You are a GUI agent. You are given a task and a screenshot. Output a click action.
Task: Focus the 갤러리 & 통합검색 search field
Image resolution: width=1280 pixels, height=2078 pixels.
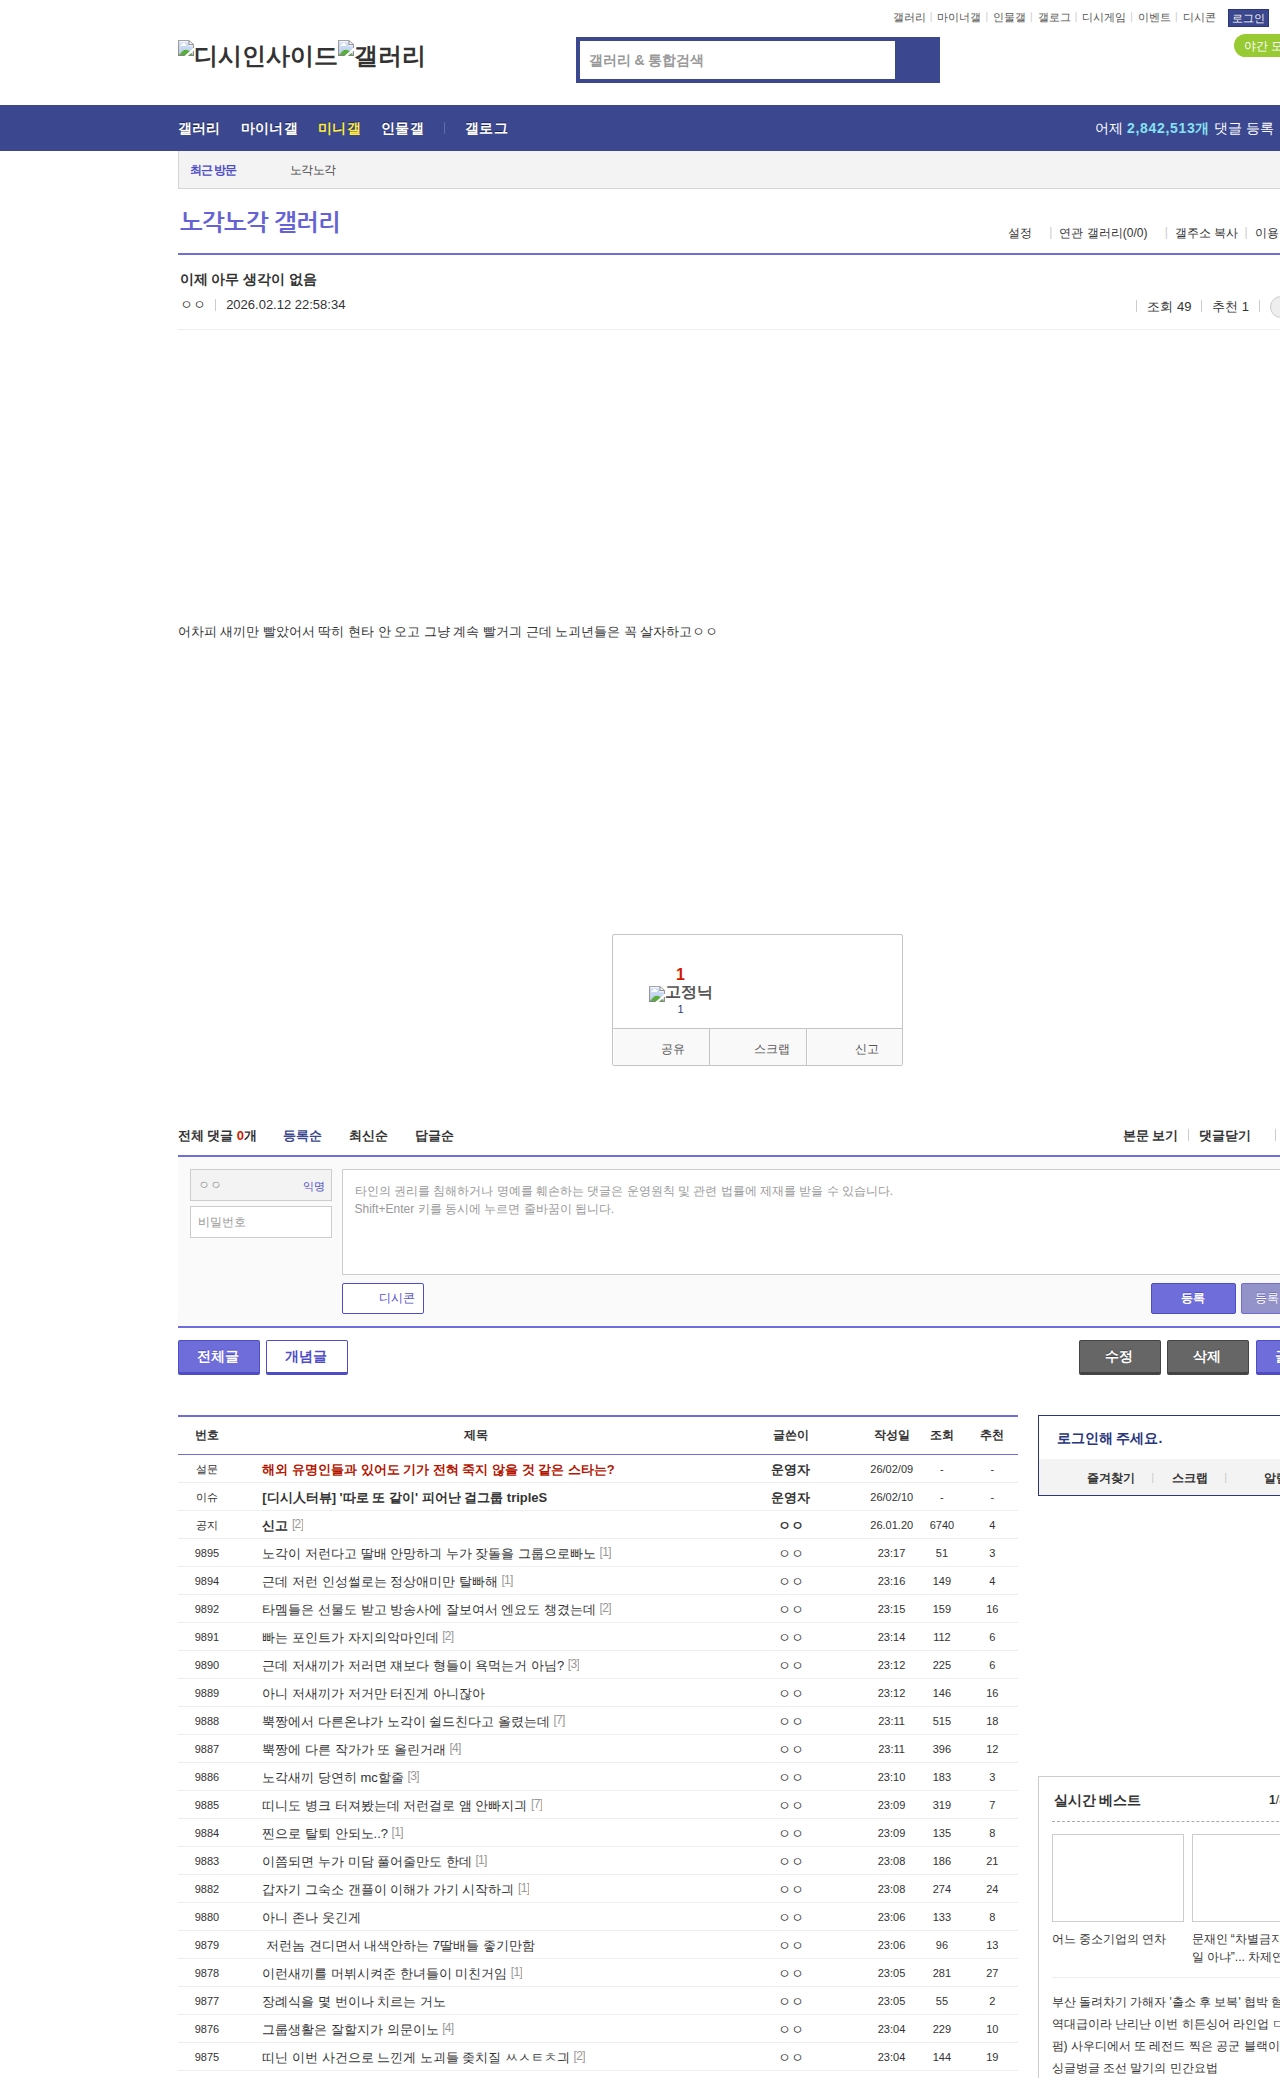tap(738, 60)
